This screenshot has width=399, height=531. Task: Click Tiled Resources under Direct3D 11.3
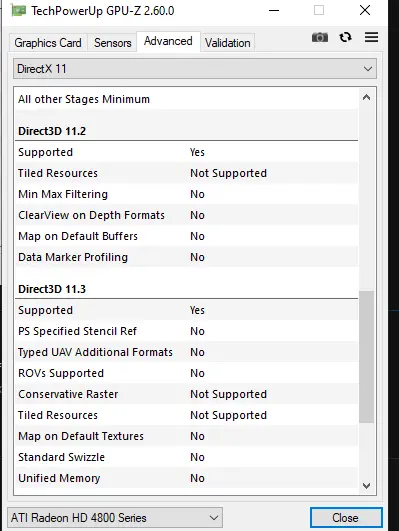tap(186, 415)
